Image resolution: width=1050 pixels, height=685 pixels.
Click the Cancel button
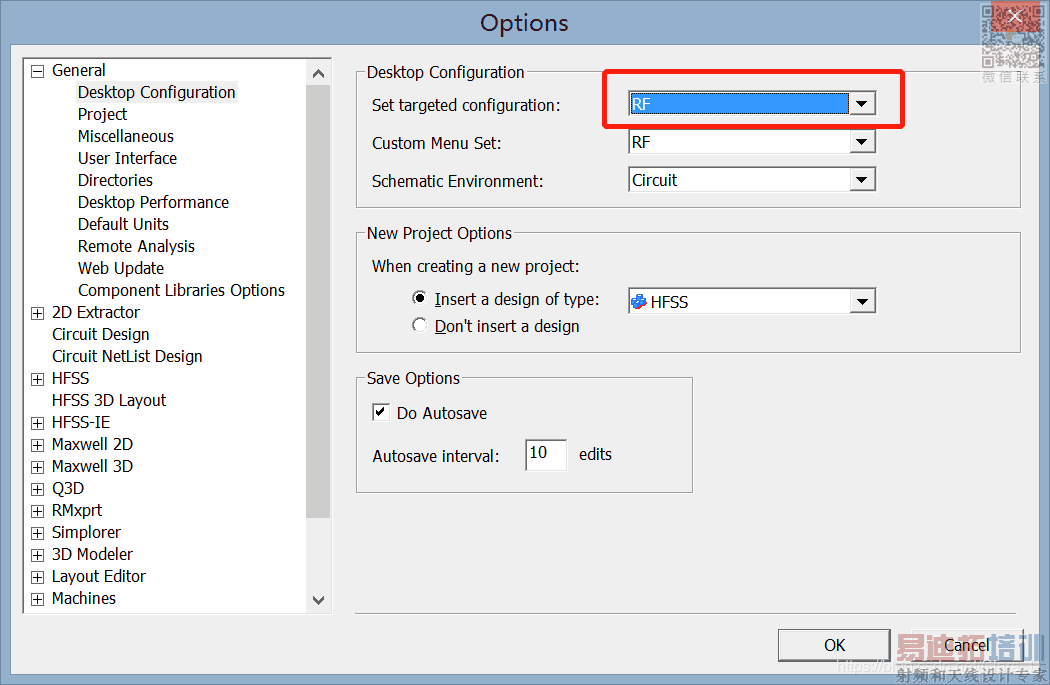(x=966, y=645)
